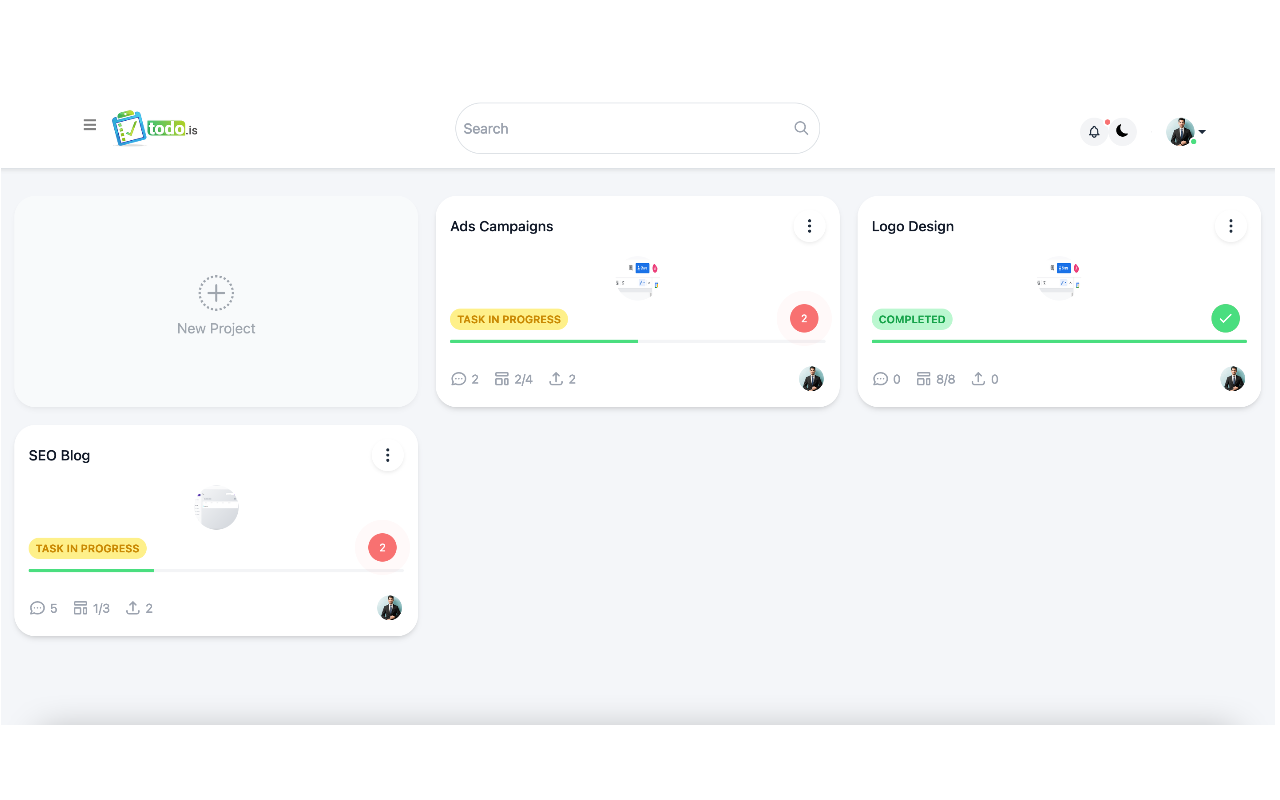Click the assignee avatar on Logo Design card
1280x800 pixels.
pos(1233,379)
